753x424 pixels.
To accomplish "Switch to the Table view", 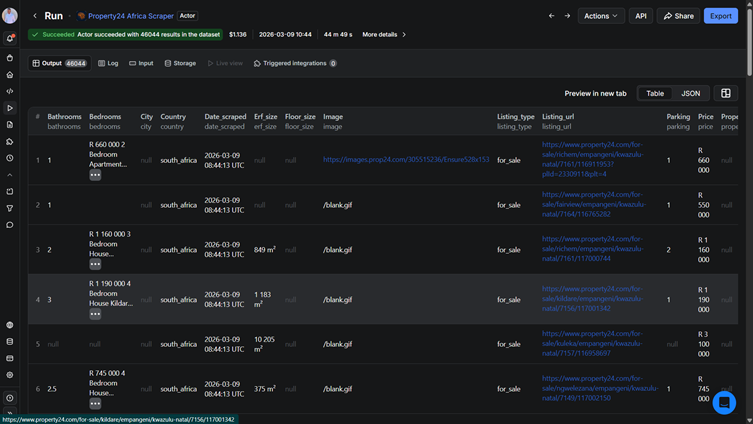I will pyautogui.click(x=655, y=94).
